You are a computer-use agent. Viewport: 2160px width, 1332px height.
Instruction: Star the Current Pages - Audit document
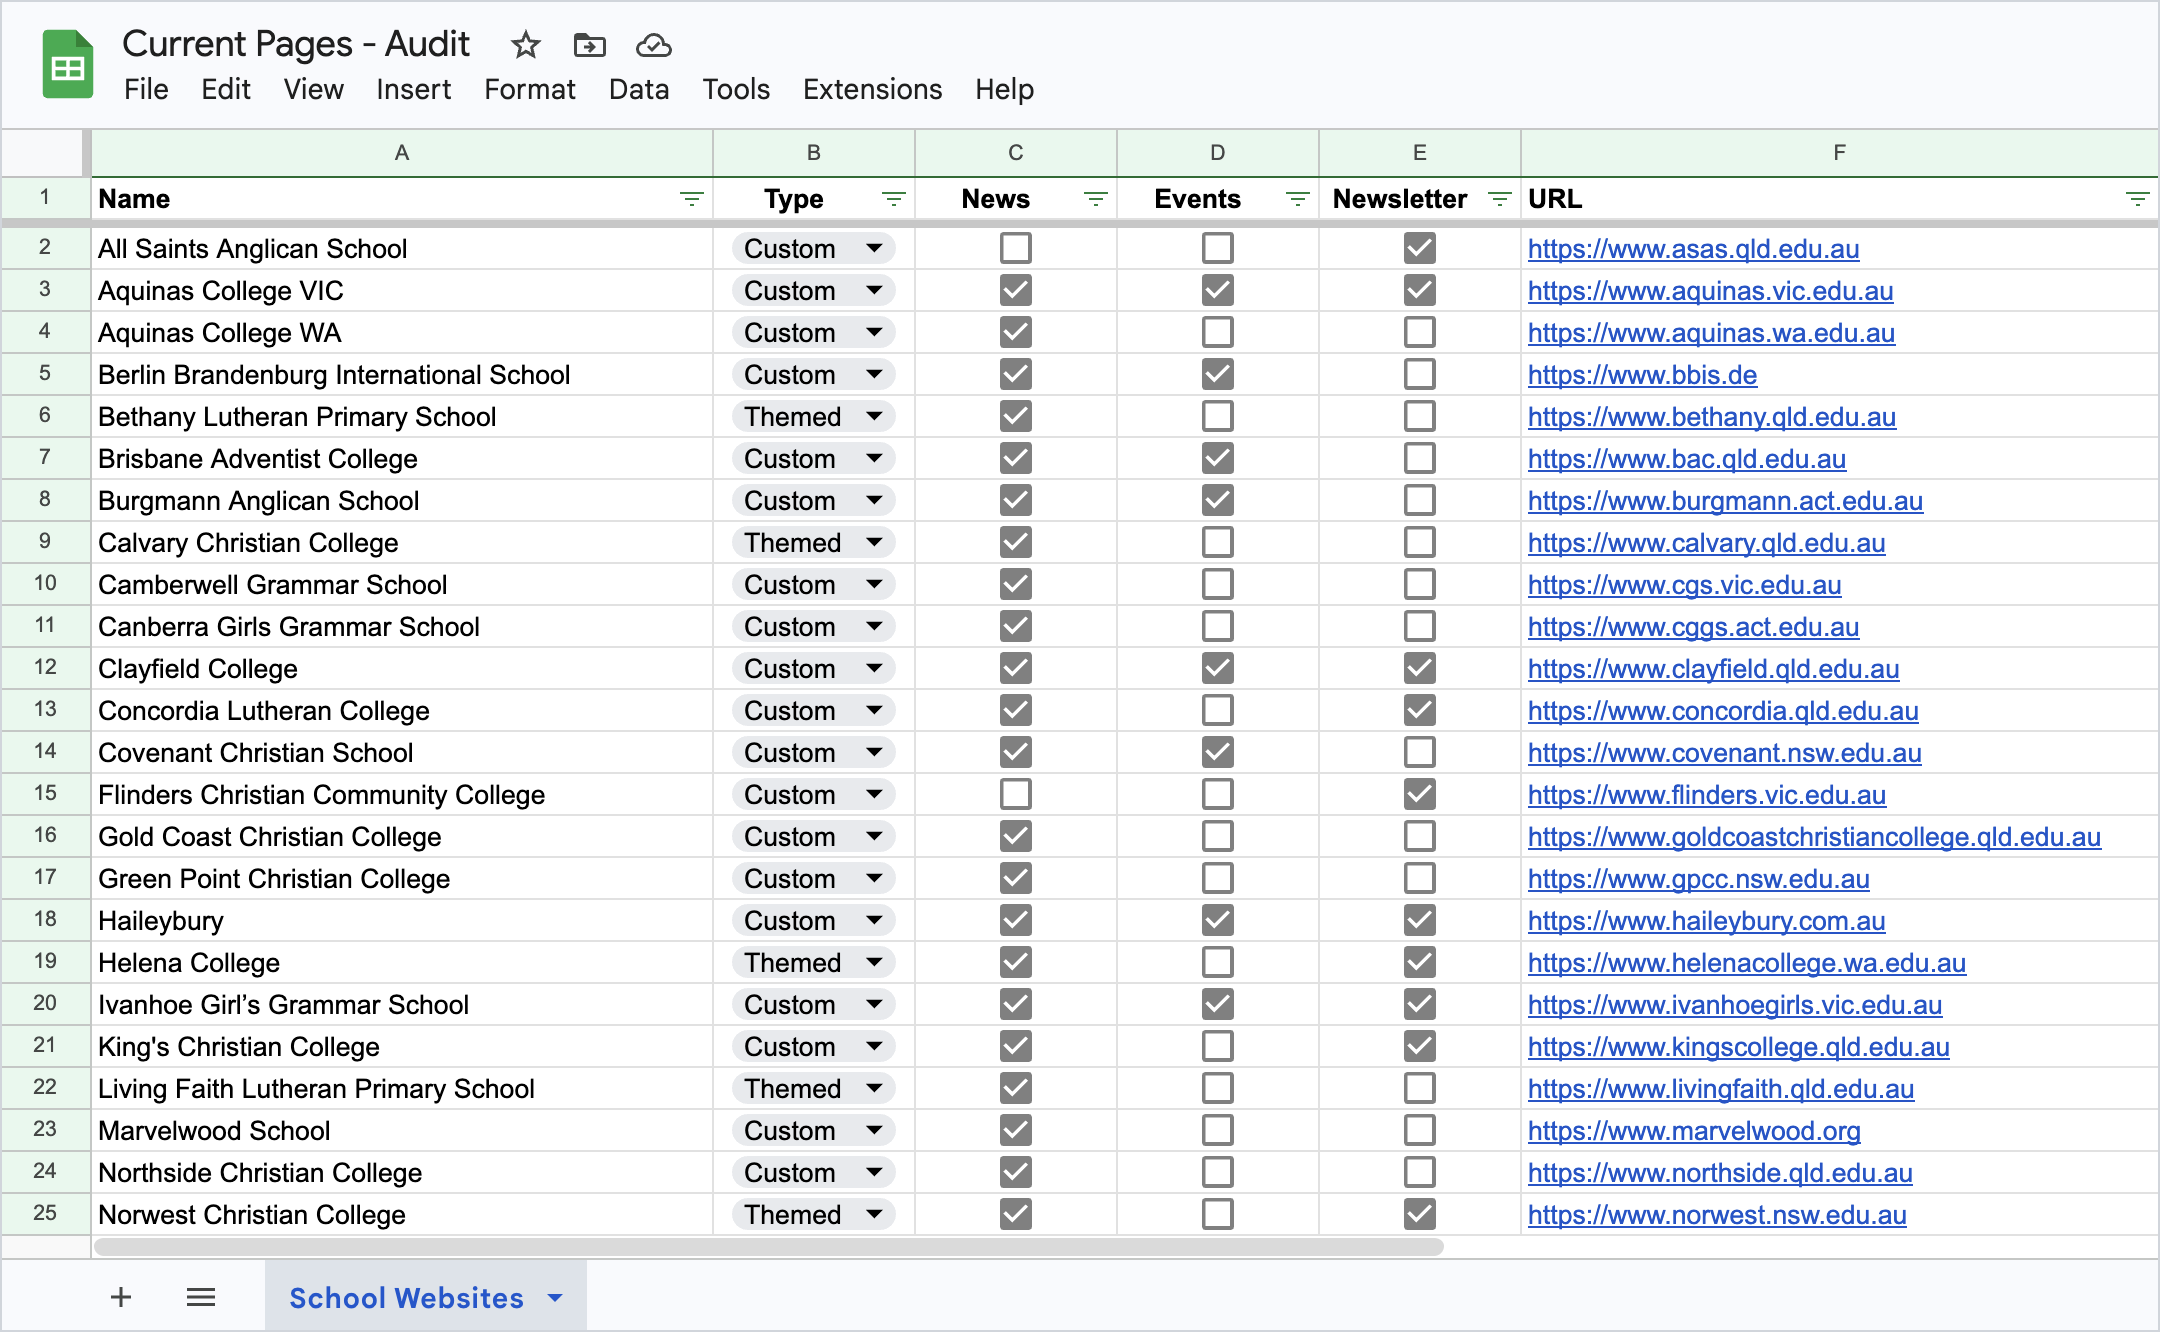[525, 45]
